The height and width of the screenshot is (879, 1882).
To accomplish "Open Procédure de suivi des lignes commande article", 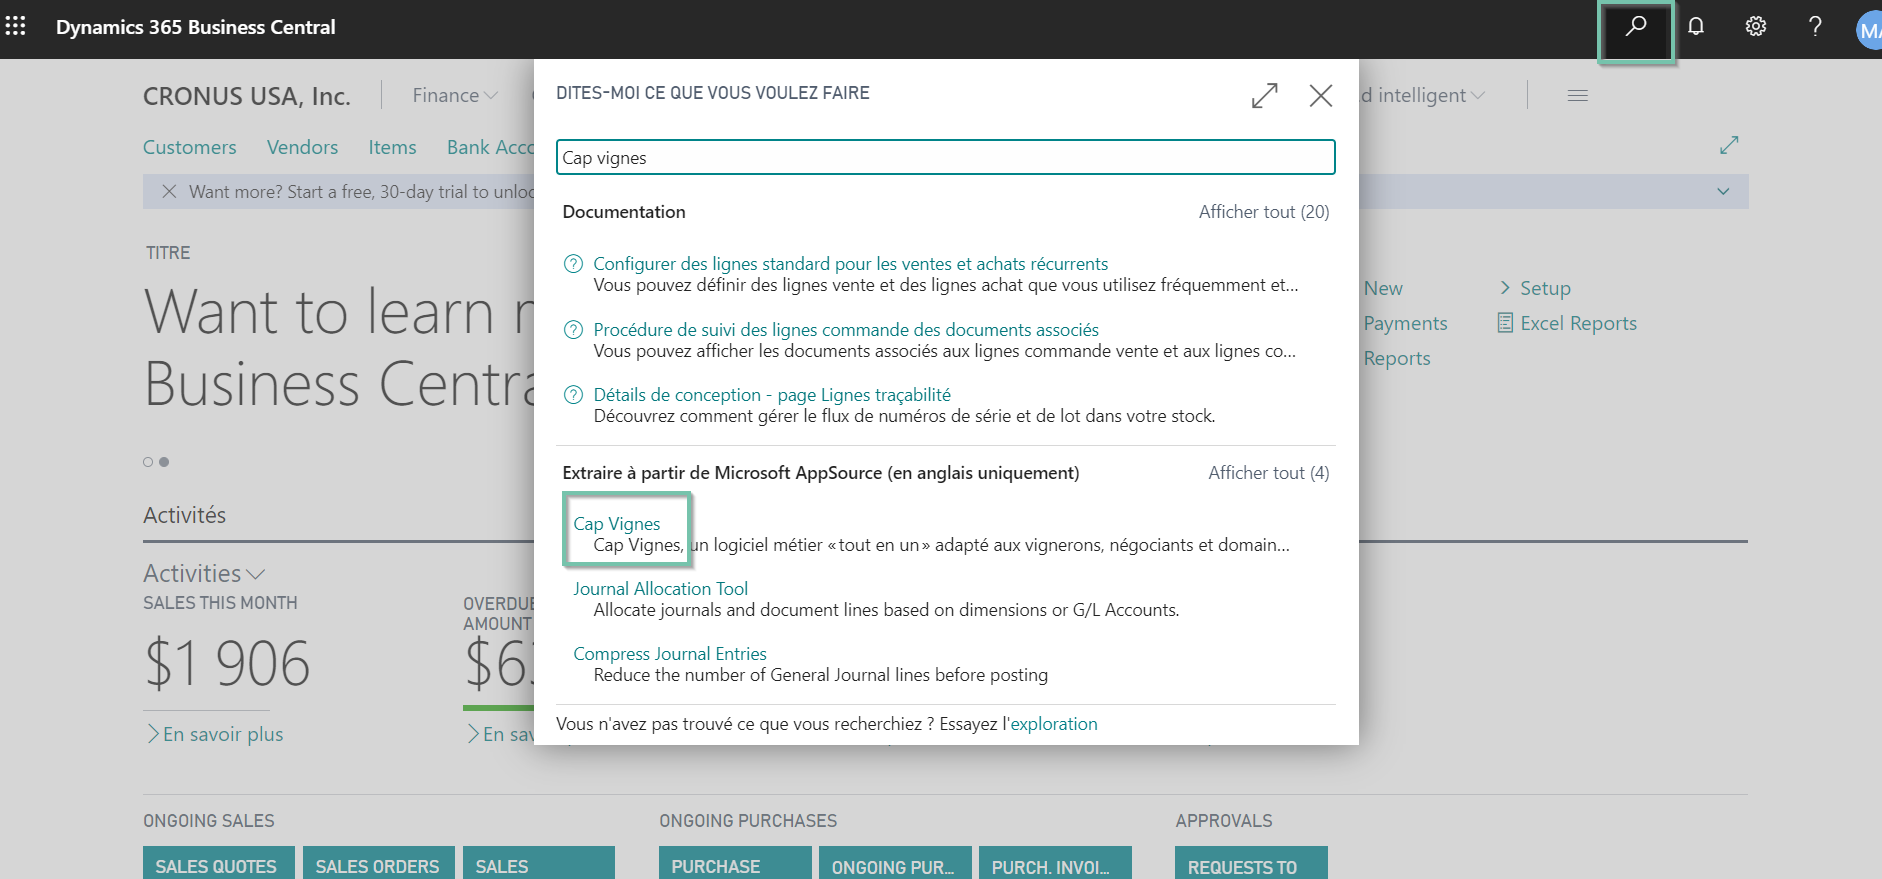I will coord(846,330).
